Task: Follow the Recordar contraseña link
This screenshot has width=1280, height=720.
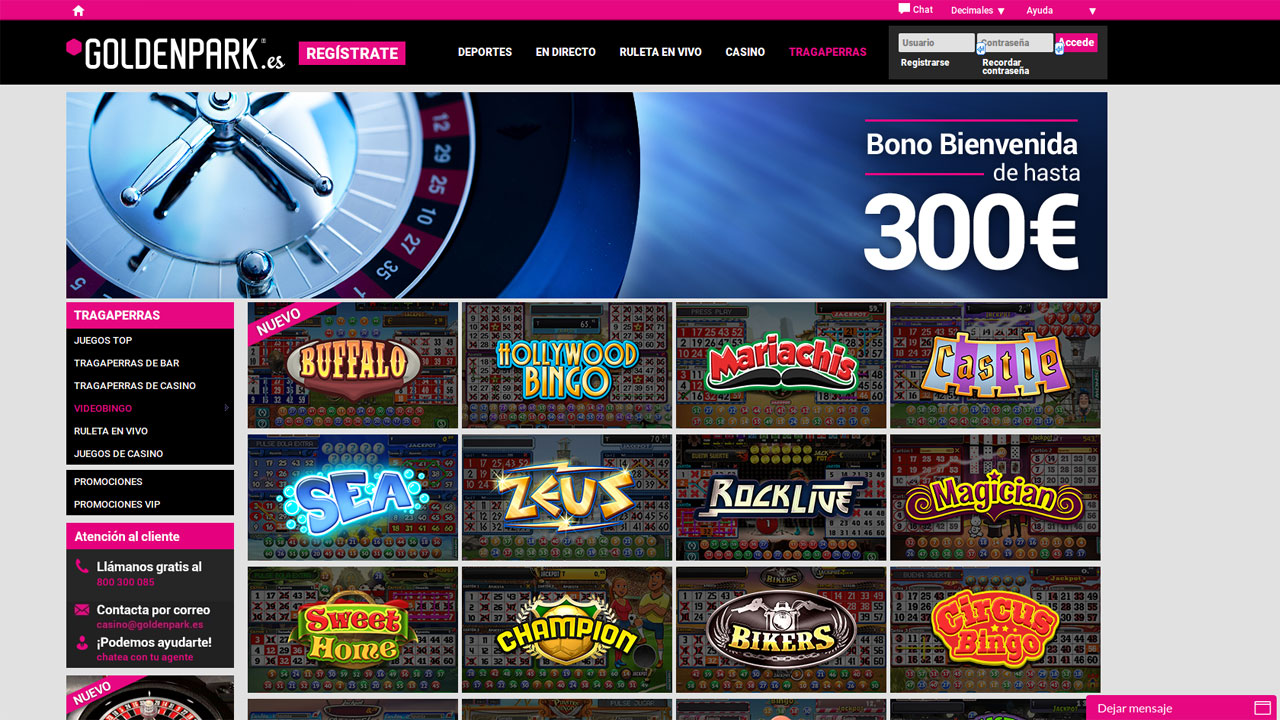Action: [x=1005, y=67]
